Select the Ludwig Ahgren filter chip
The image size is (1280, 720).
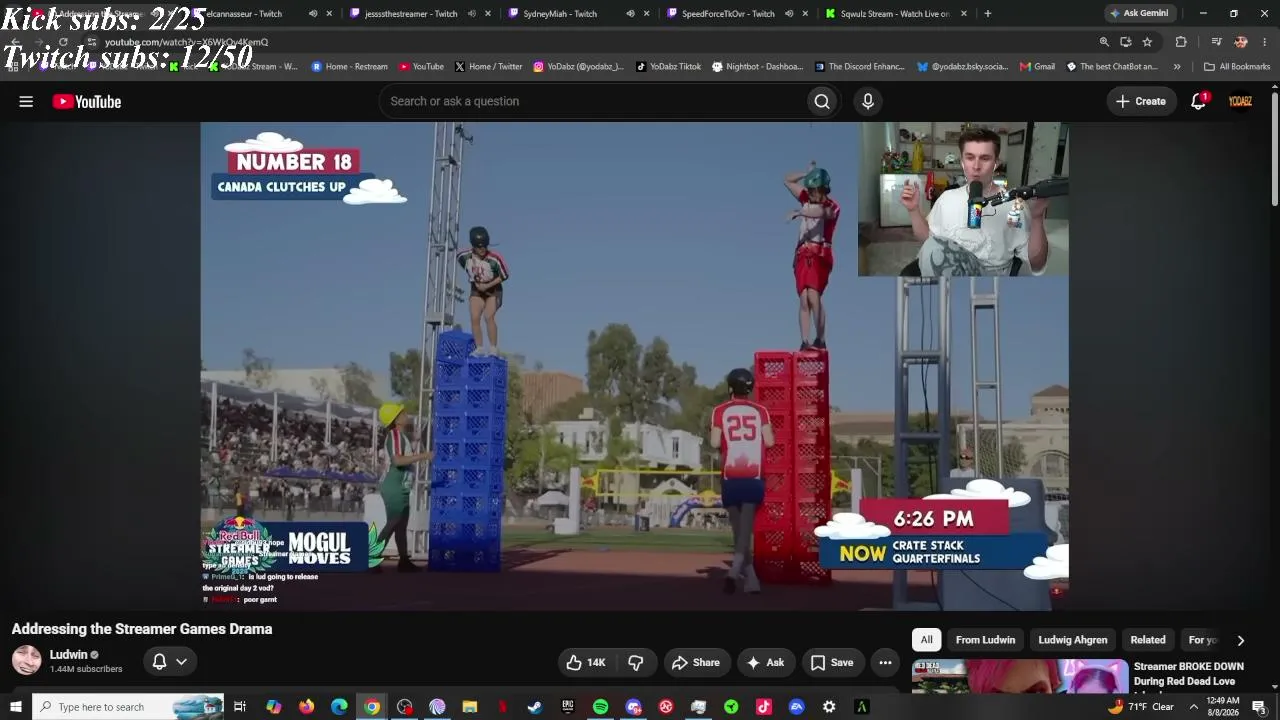click(1073, 640)
